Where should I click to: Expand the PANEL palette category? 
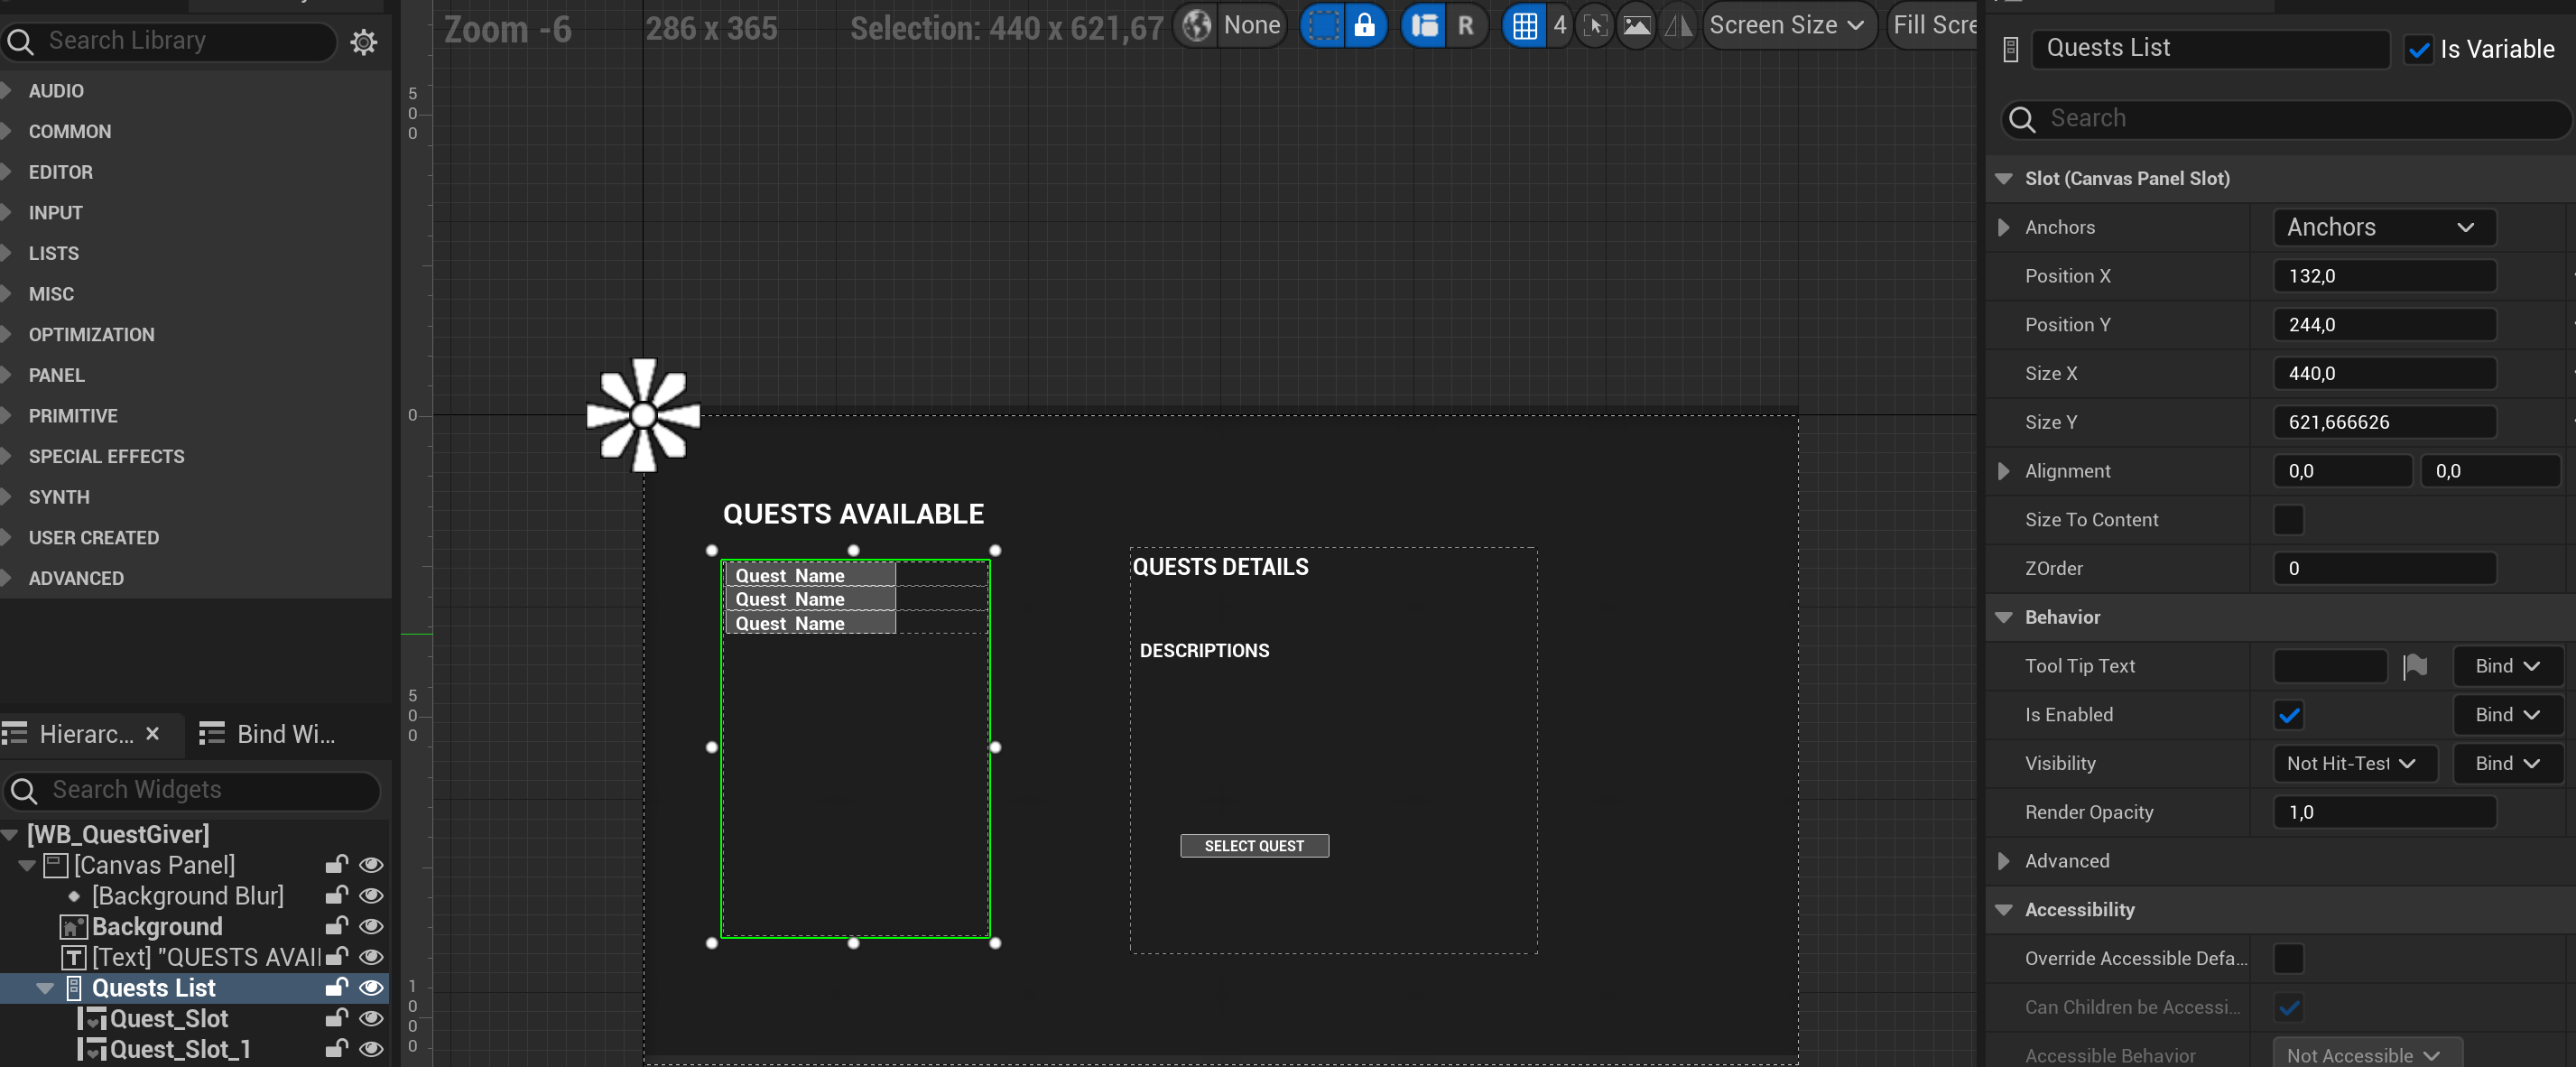tap(56, 375)
